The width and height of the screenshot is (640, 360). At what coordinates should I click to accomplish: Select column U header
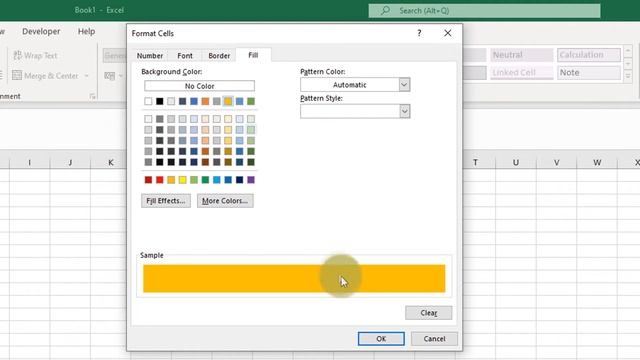point(516,162)
